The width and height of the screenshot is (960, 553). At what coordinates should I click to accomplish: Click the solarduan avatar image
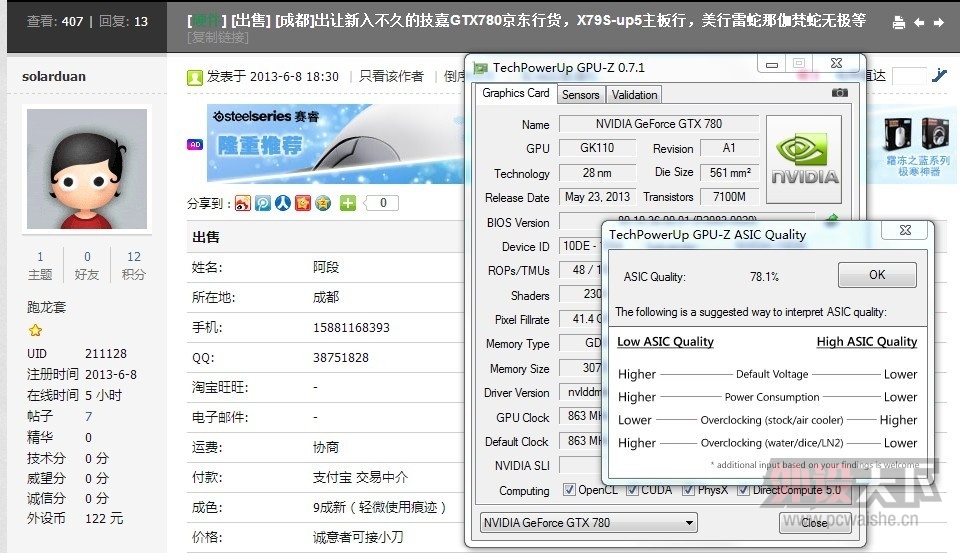click(87, 169)
